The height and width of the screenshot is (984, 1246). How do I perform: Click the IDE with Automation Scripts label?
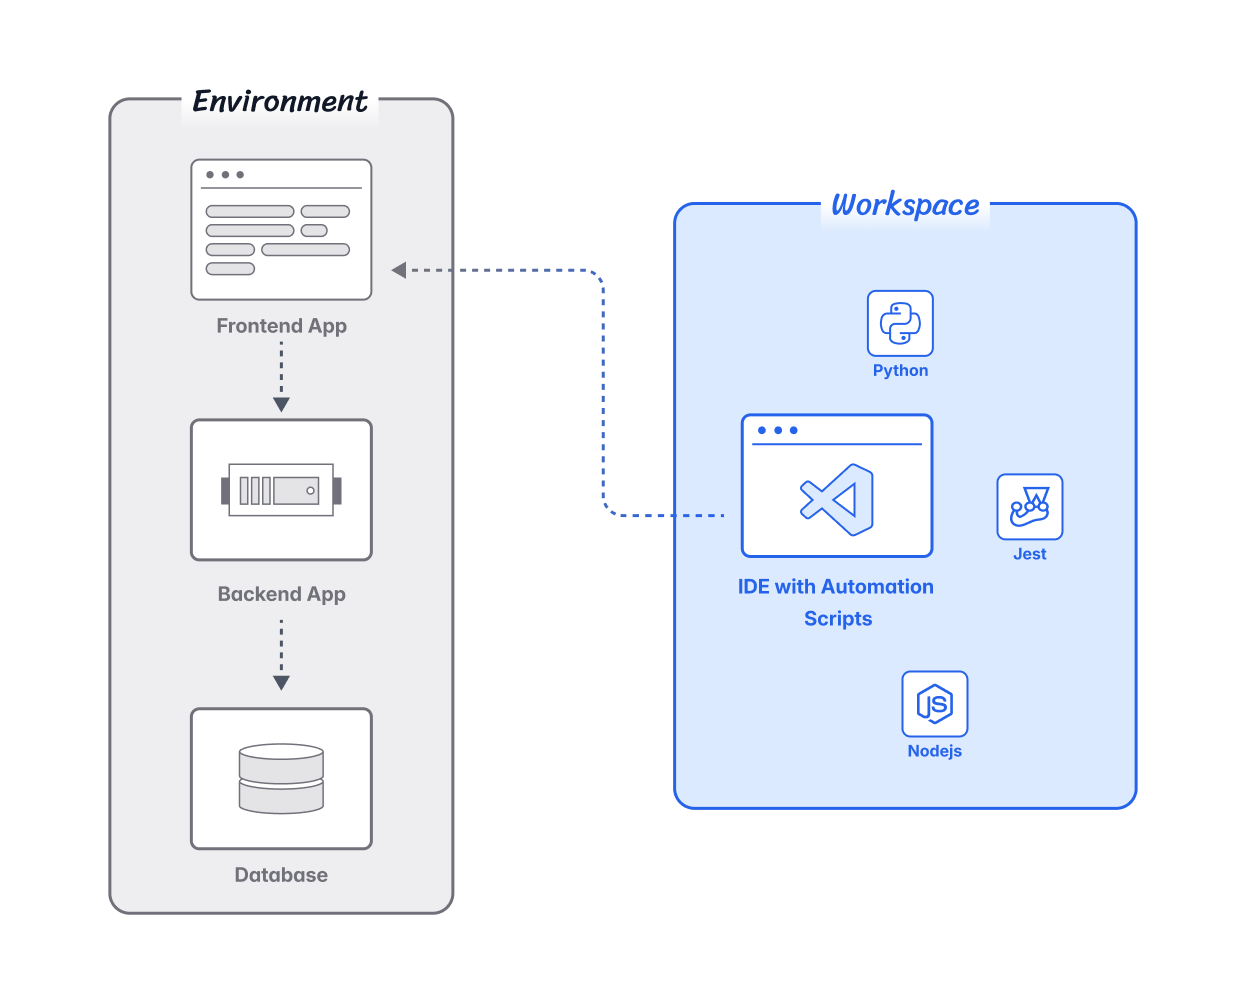pos(836,602)
